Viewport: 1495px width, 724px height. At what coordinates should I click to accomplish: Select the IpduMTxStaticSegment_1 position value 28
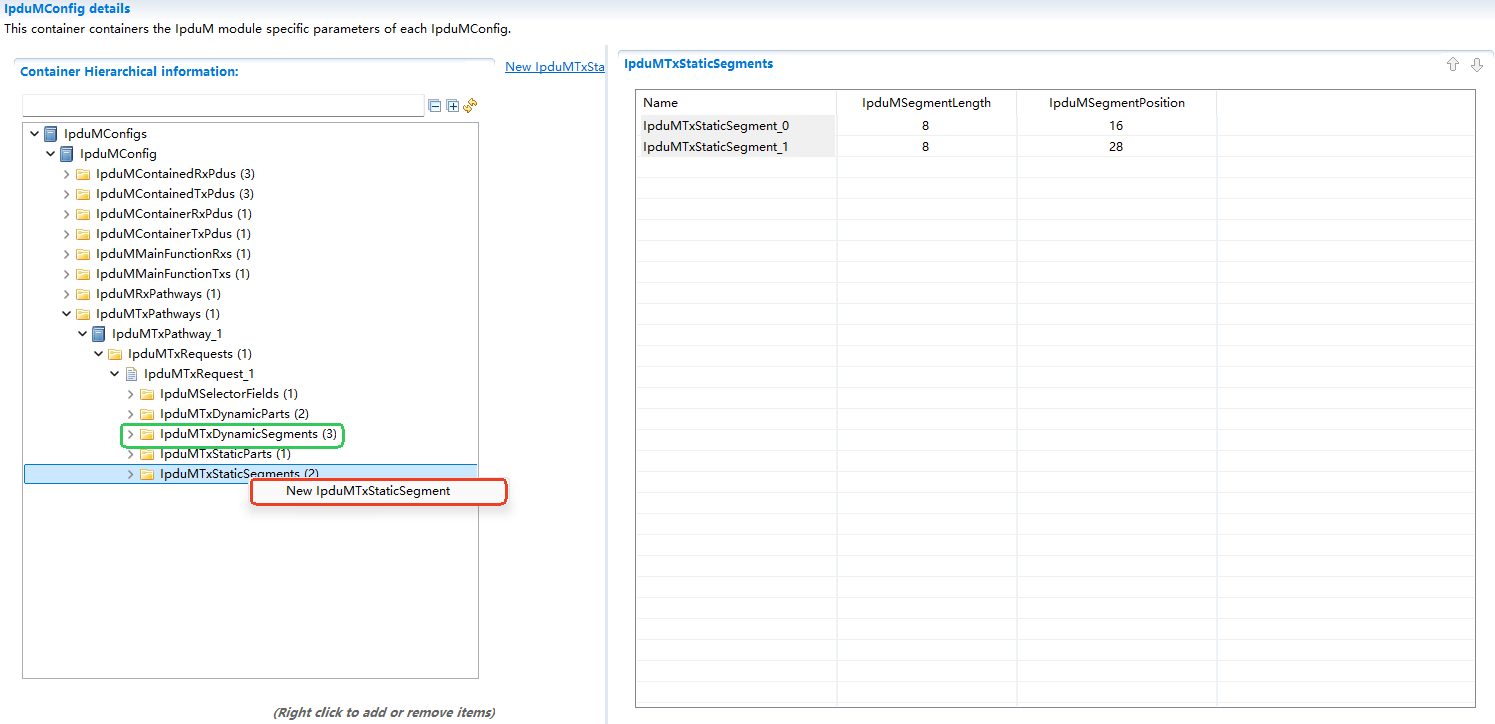pos(1116,147)
